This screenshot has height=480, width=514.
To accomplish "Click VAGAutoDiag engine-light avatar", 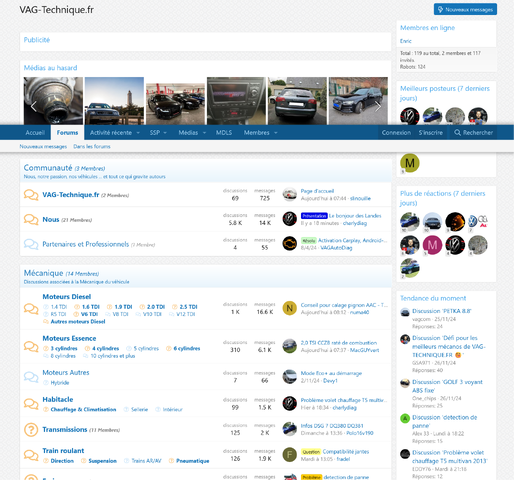I will [290, 244].
